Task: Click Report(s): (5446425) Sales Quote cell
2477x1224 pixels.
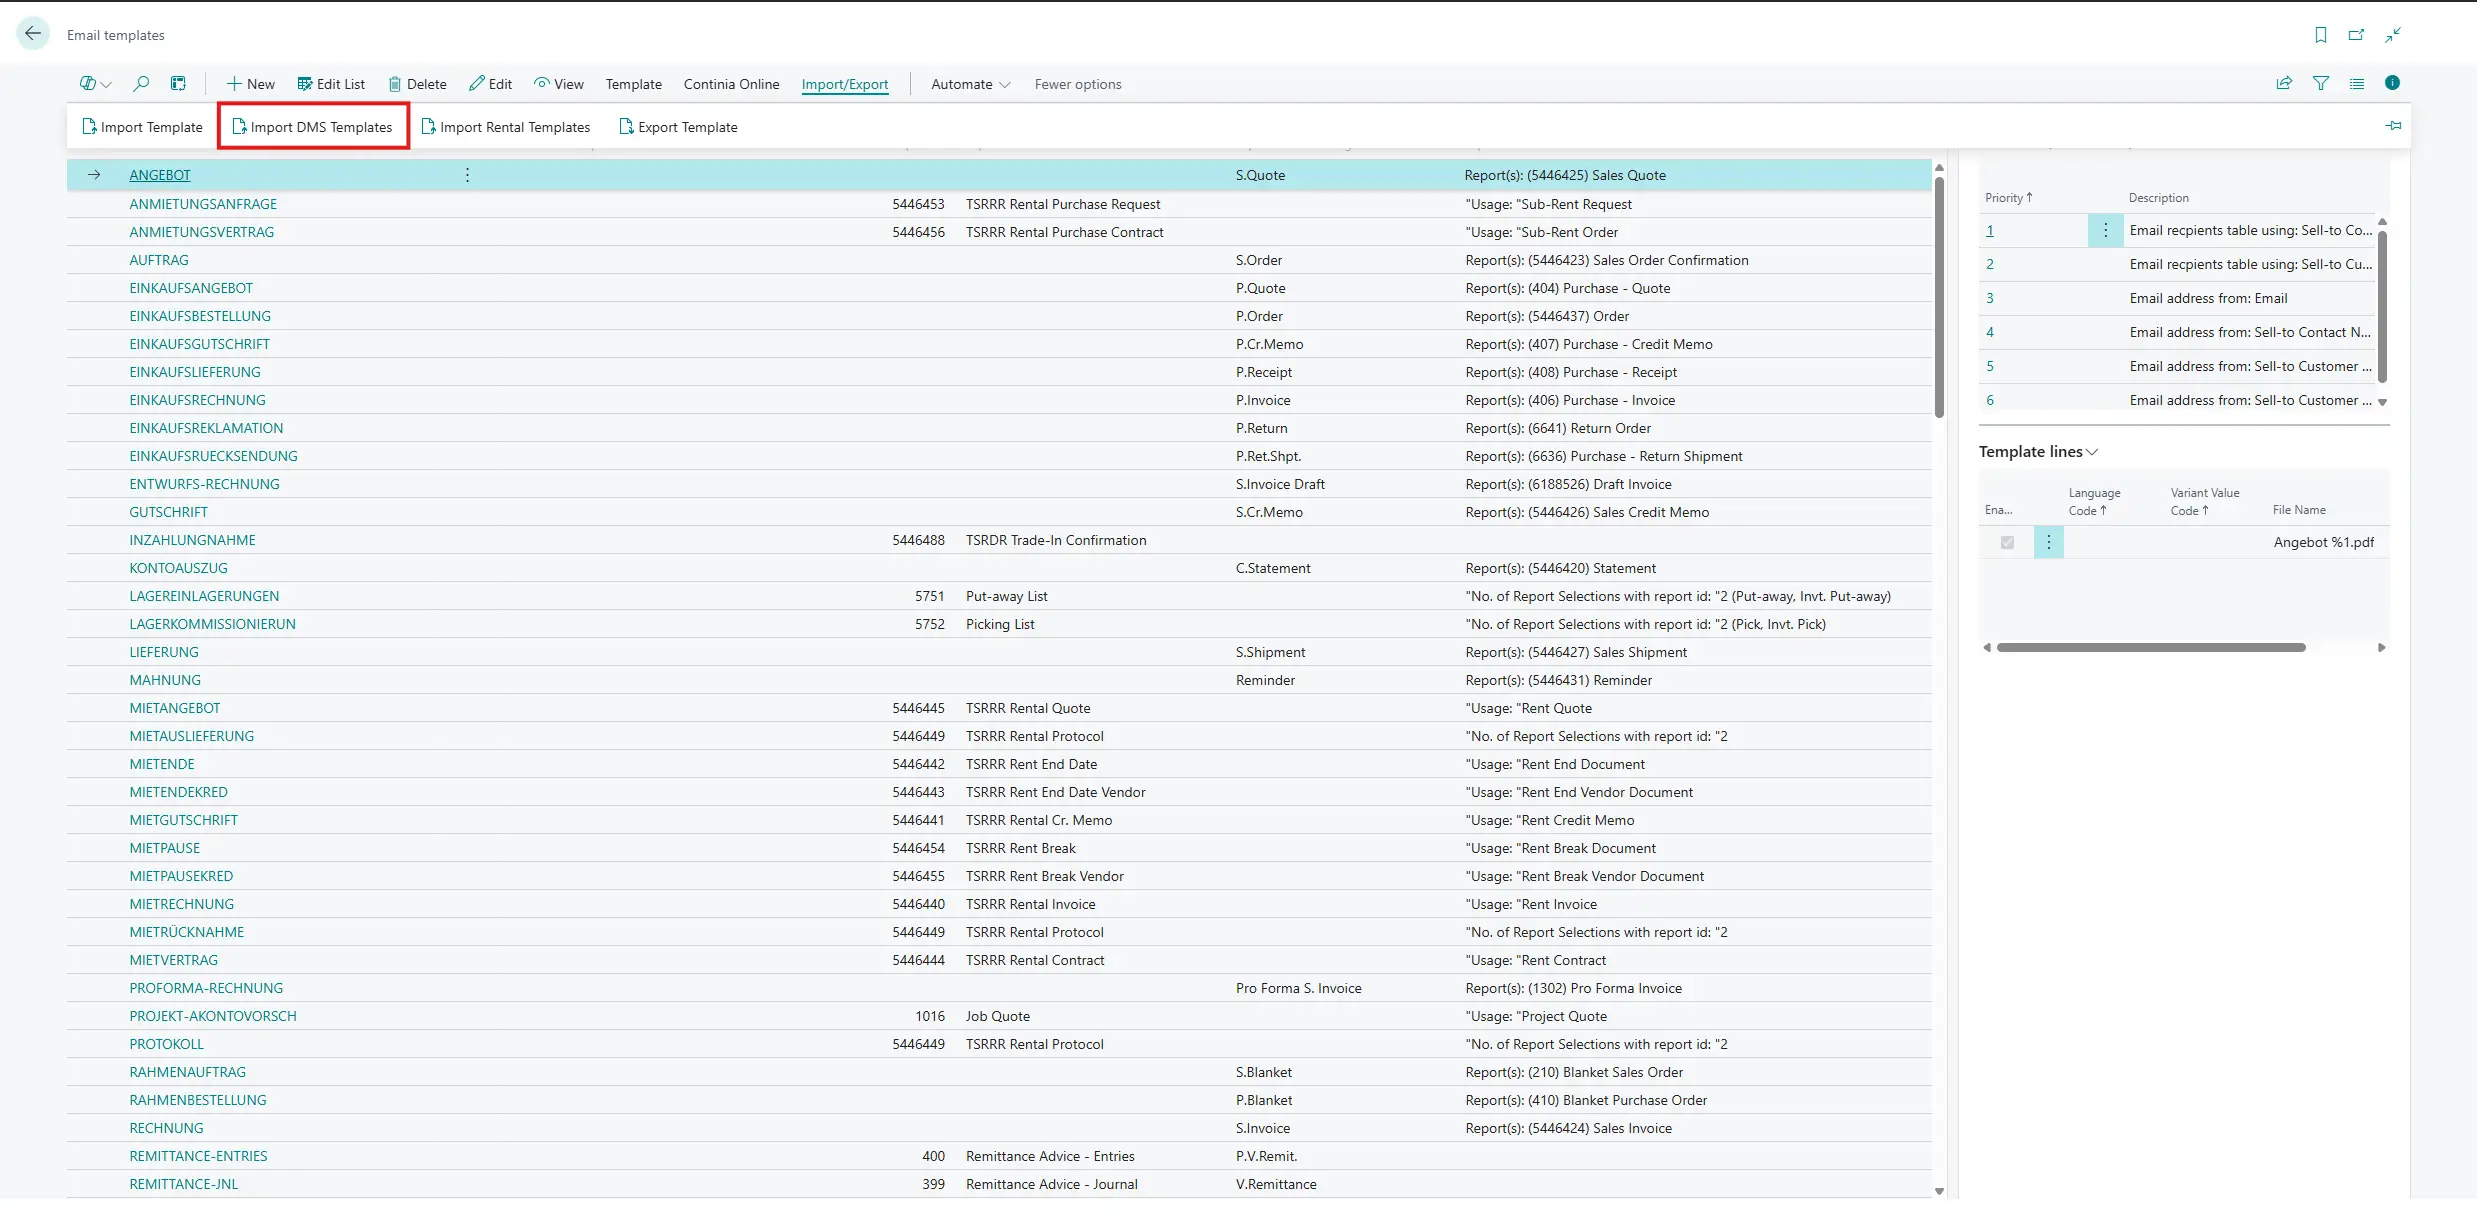Action: tap(1565, 175)
